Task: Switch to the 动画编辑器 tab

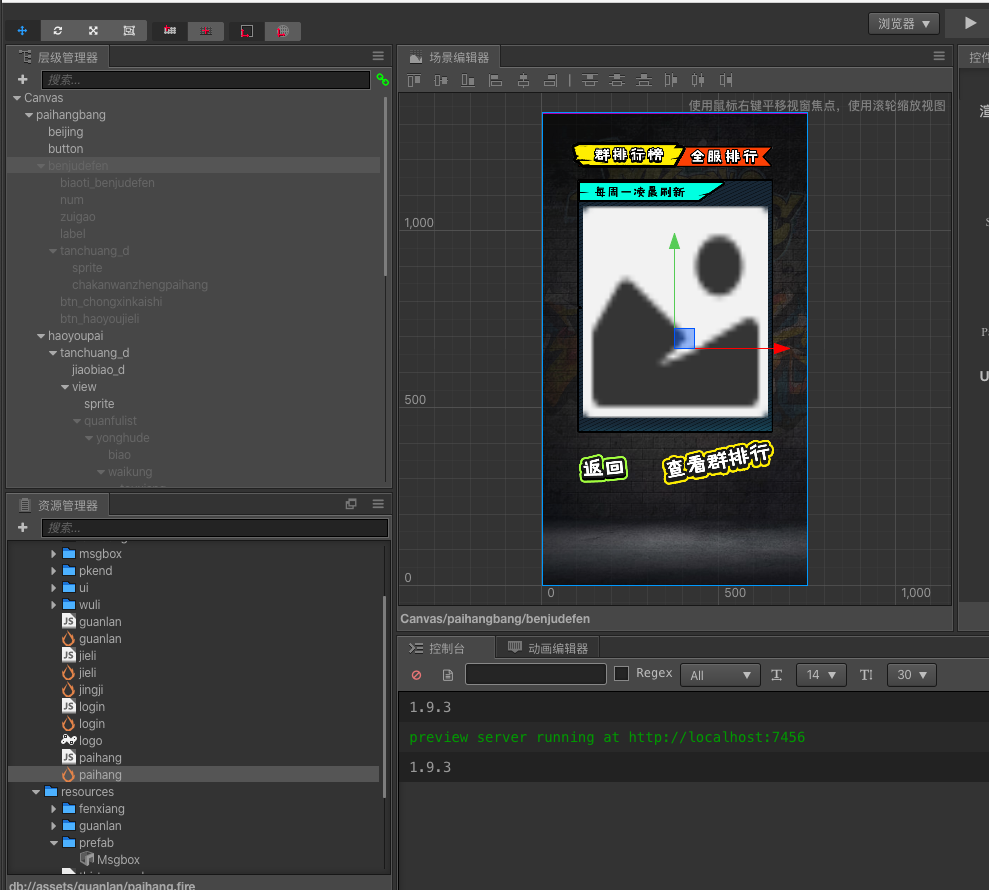Action: click(x=548, y=648)
